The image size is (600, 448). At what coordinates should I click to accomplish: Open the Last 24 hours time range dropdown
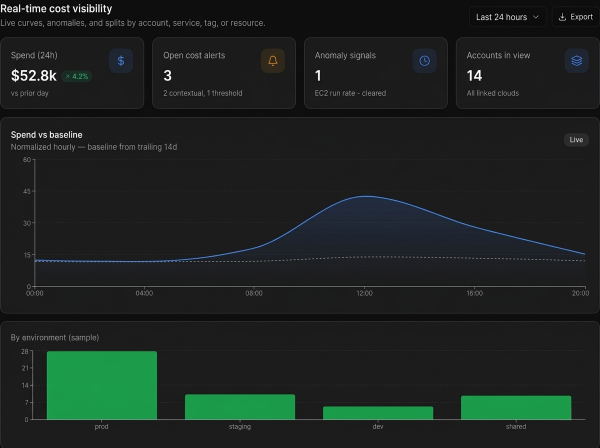click(508, 16)
